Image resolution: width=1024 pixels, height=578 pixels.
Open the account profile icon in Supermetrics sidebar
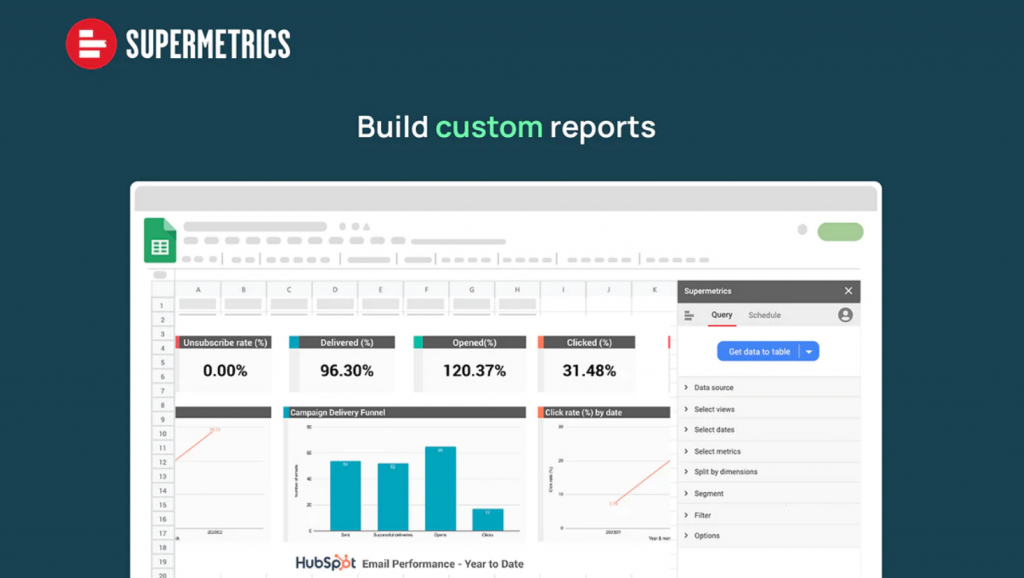845,315
